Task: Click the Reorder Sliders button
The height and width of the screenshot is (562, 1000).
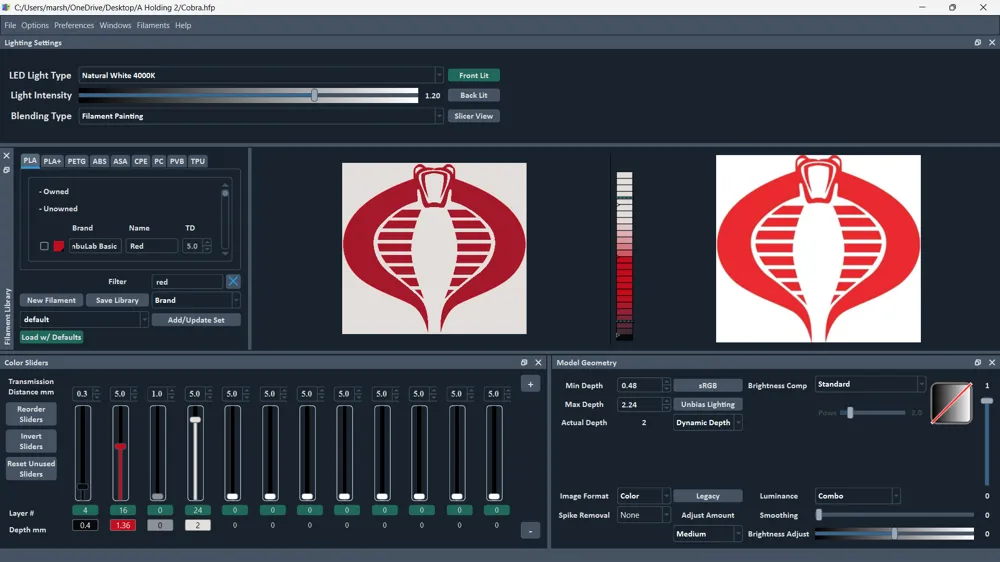Action: (x=31, y=414)
